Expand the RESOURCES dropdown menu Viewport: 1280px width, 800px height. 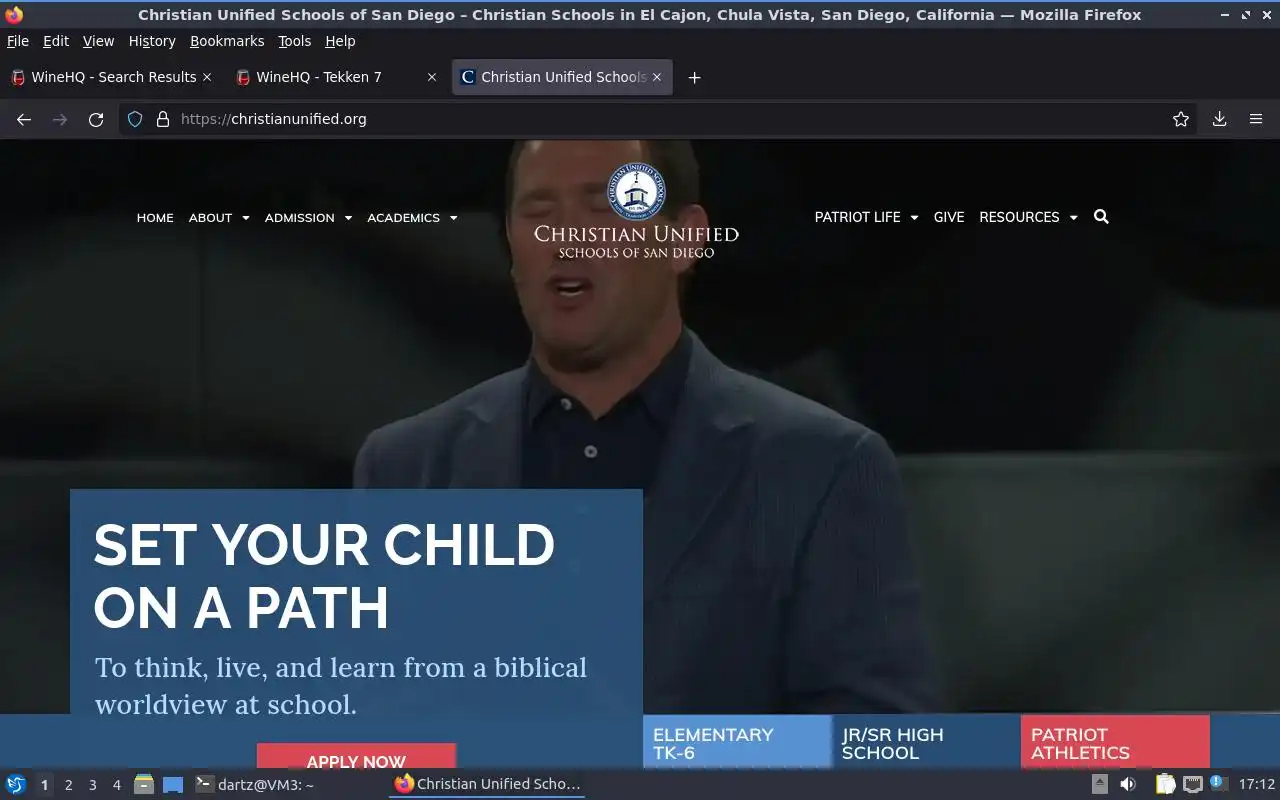click(1028, 217)
